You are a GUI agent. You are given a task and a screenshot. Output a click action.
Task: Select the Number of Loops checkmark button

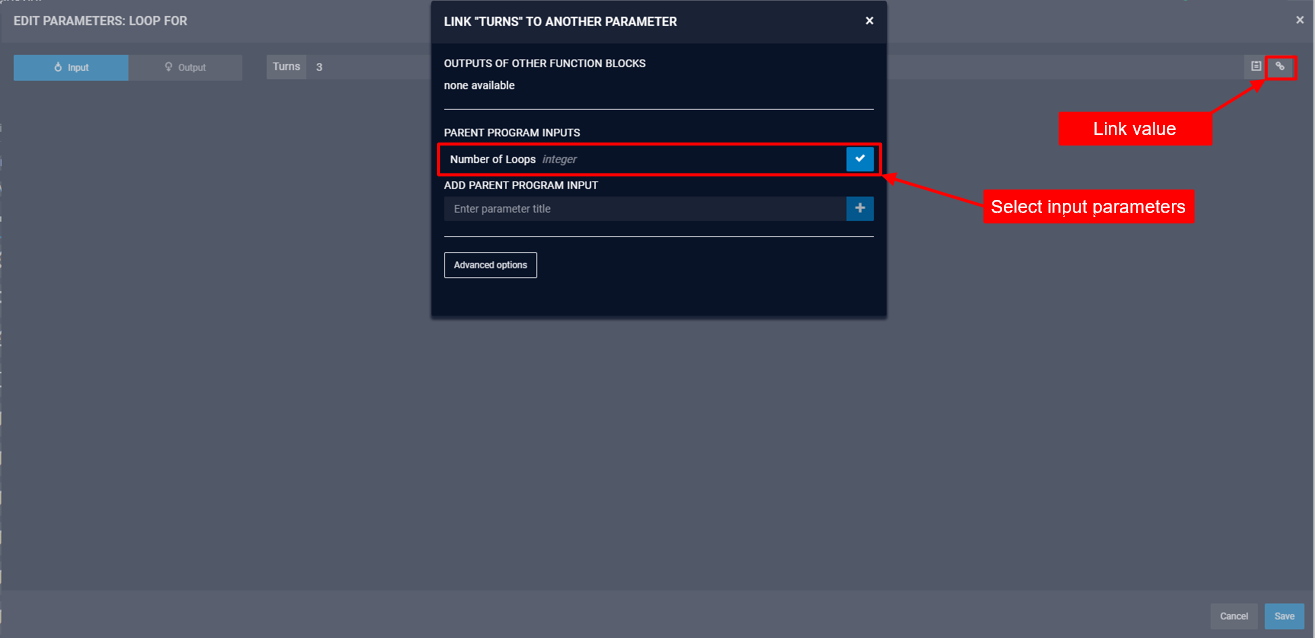pos(860,159)
